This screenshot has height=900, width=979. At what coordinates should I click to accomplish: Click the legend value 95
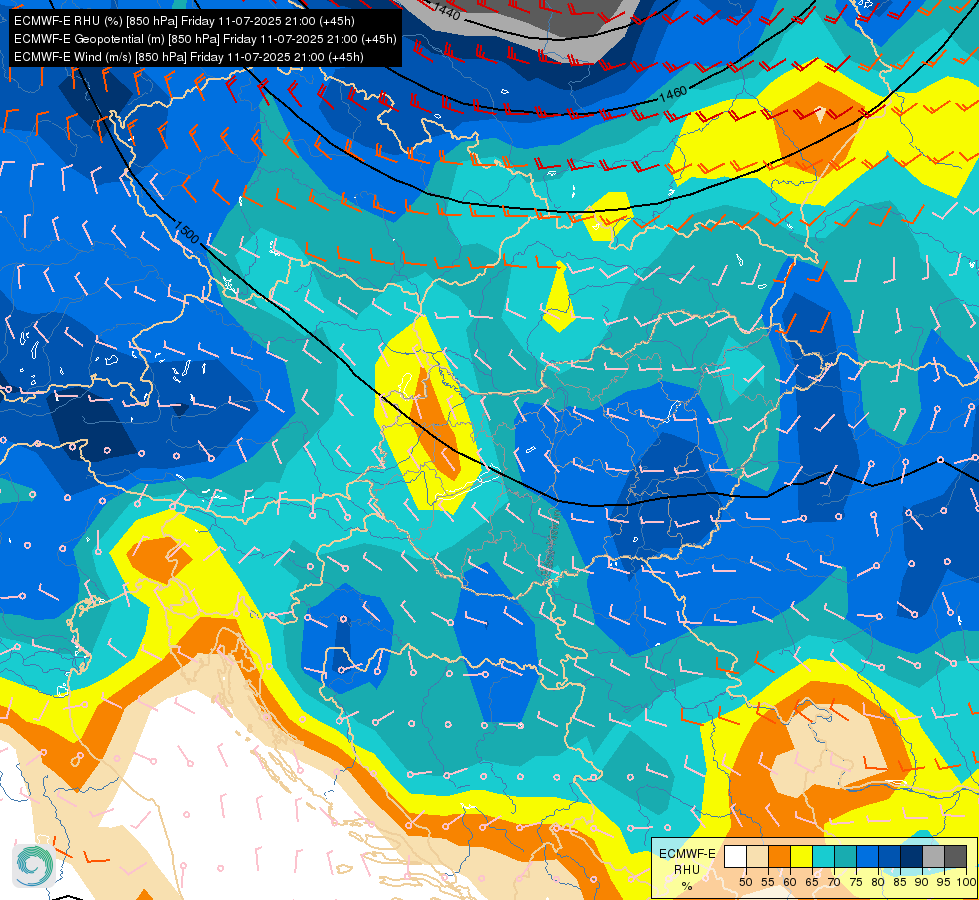click(944, 882)
